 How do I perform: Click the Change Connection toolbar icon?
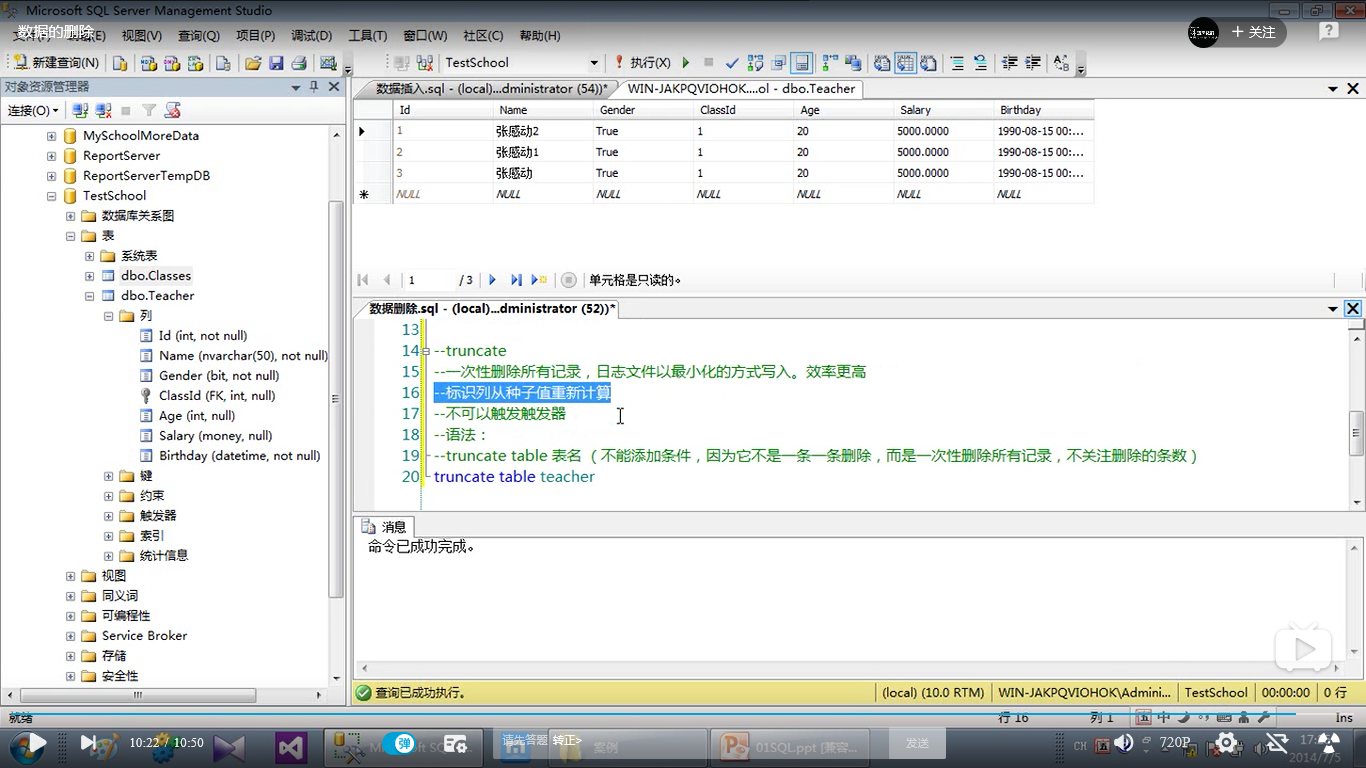pyautogui.click(x=424, y=62)
